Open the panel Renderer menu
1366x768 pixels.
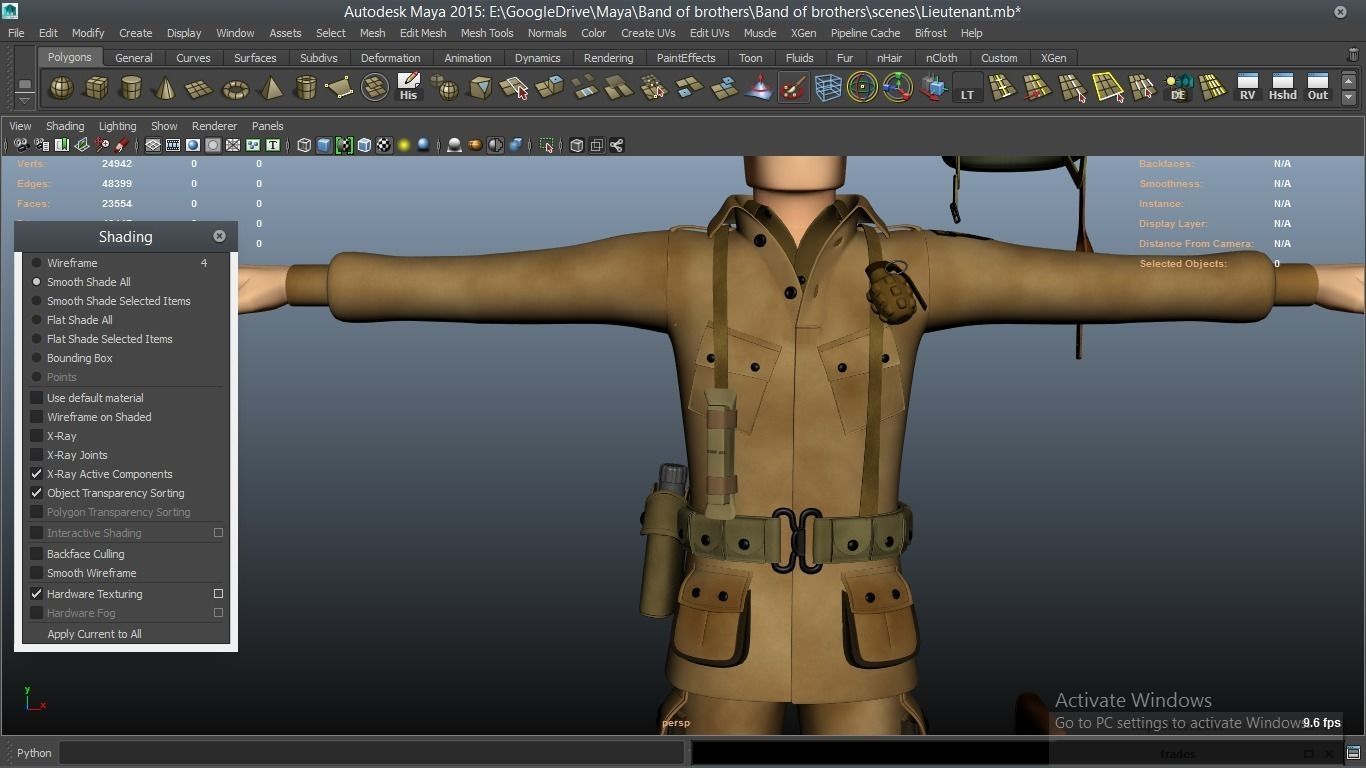pyautogui.click(x=214, y=126)
